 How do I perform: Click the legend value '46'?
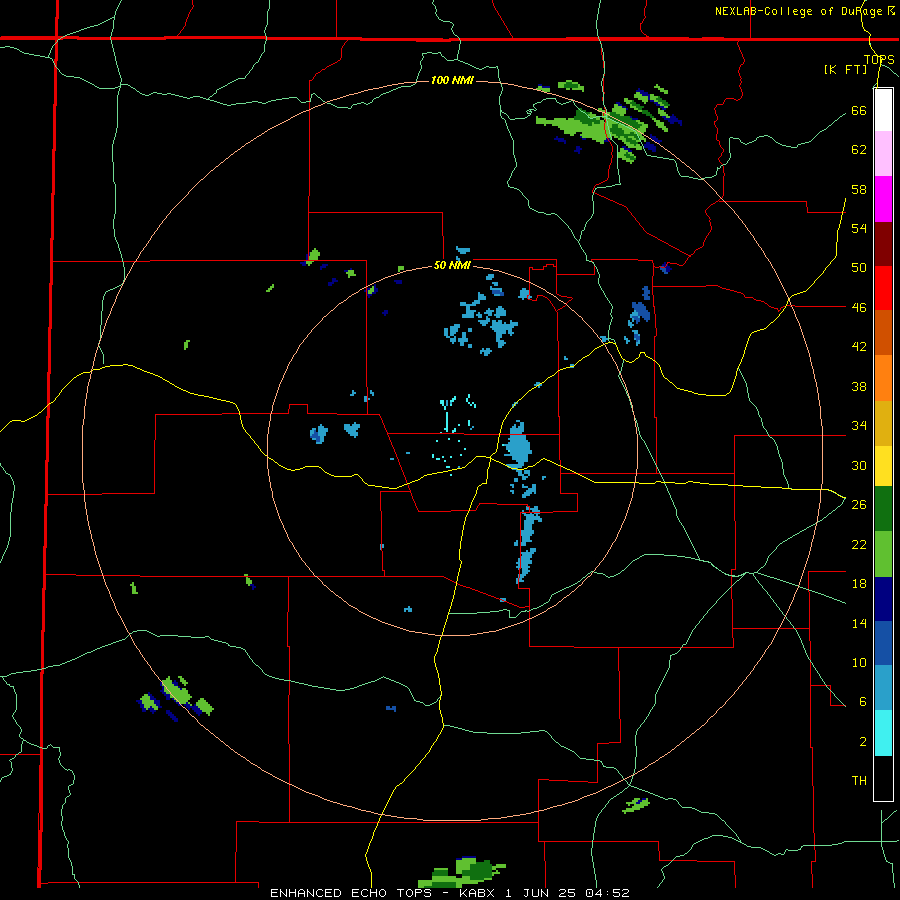(x=859, y=308)
